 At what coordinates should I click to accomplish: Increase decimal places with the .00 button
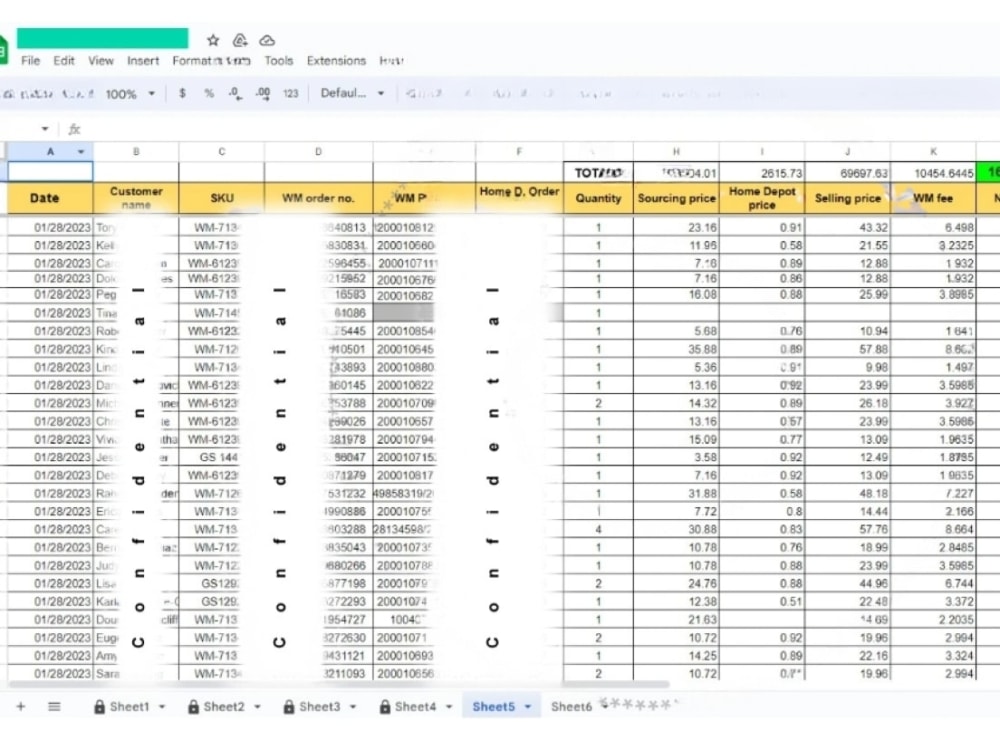point(263,94)
